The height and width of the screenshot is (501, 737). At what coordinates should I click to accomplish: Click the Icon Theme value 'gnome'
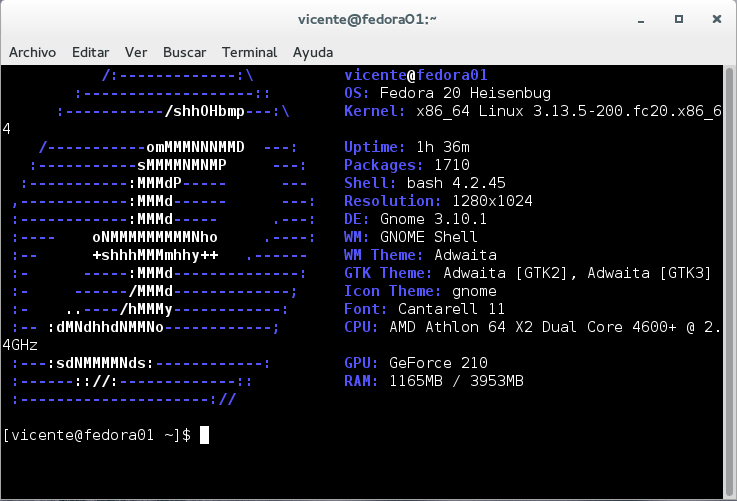(x=474, y=291)
